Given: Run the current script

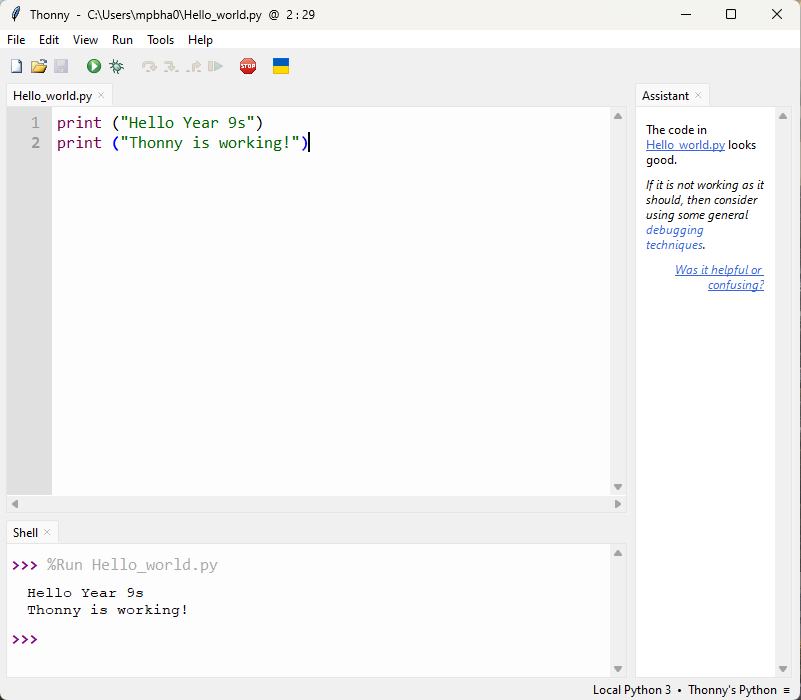Looking at the screenshot, I should [93, 65].
